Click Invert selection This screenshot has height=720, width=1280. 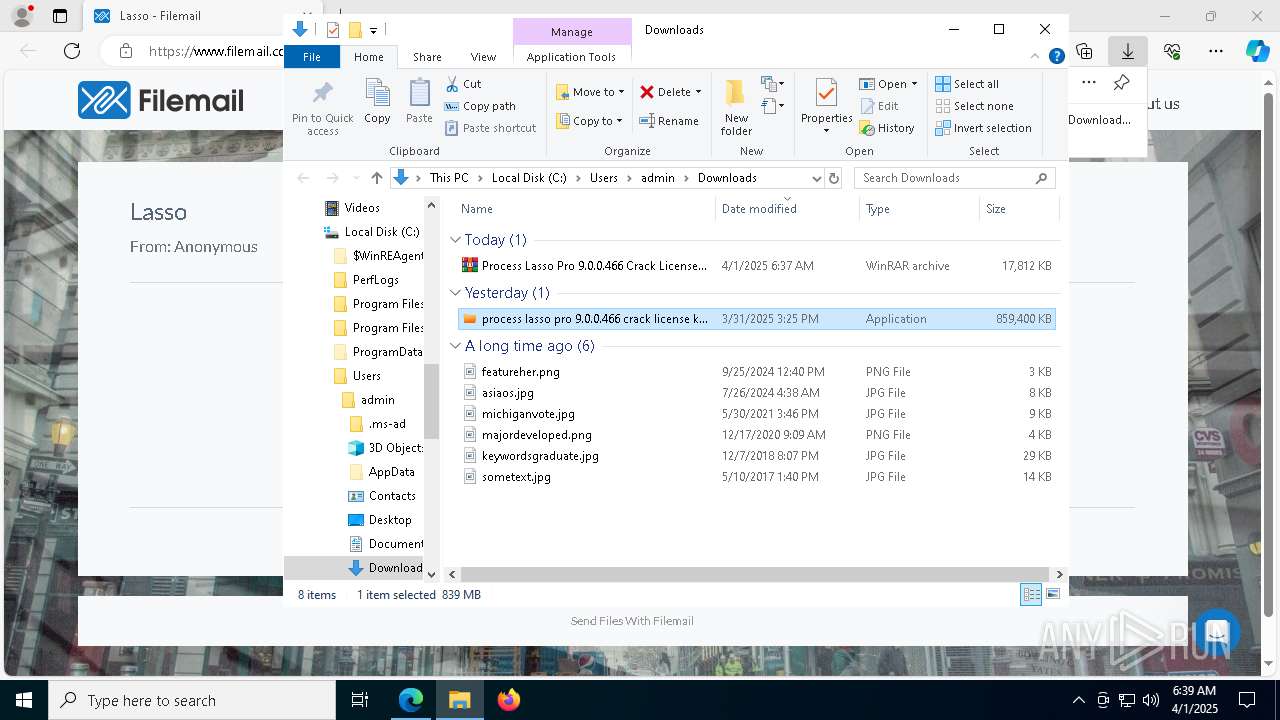983,128
